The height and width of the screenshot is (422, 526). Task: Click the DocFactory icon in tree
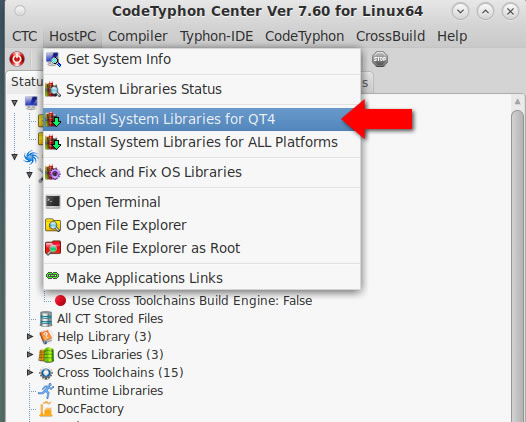(46, 409)
